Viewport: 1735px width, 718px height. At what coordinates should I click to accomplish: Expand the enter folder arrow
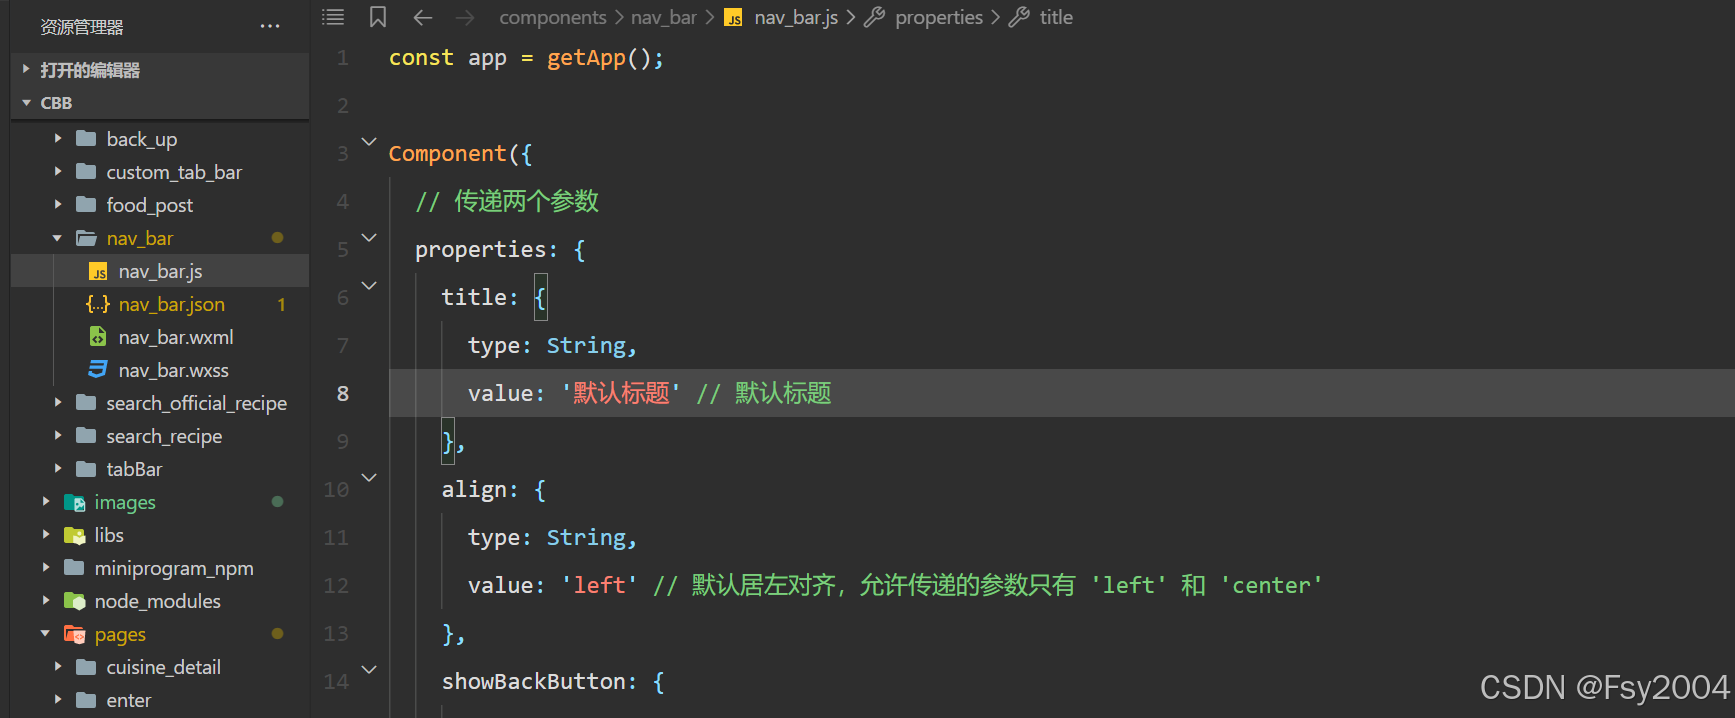pyautogui.click(x=58, y=700)
